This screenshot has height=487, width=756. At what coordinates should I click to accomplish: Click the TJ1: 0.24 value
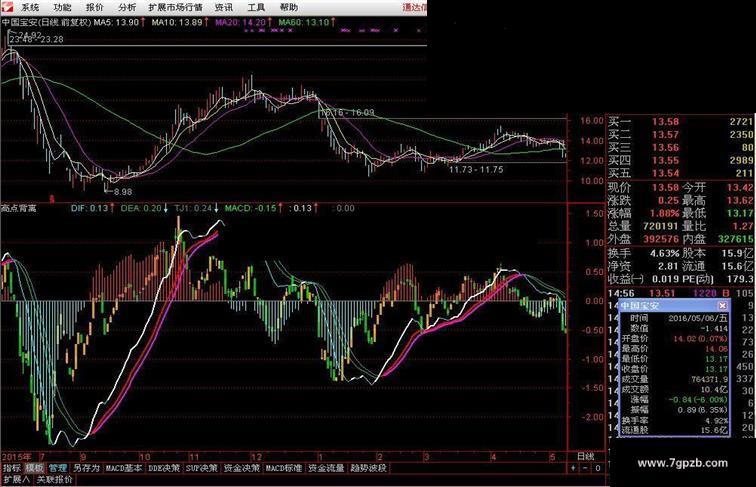click(196, 208)
